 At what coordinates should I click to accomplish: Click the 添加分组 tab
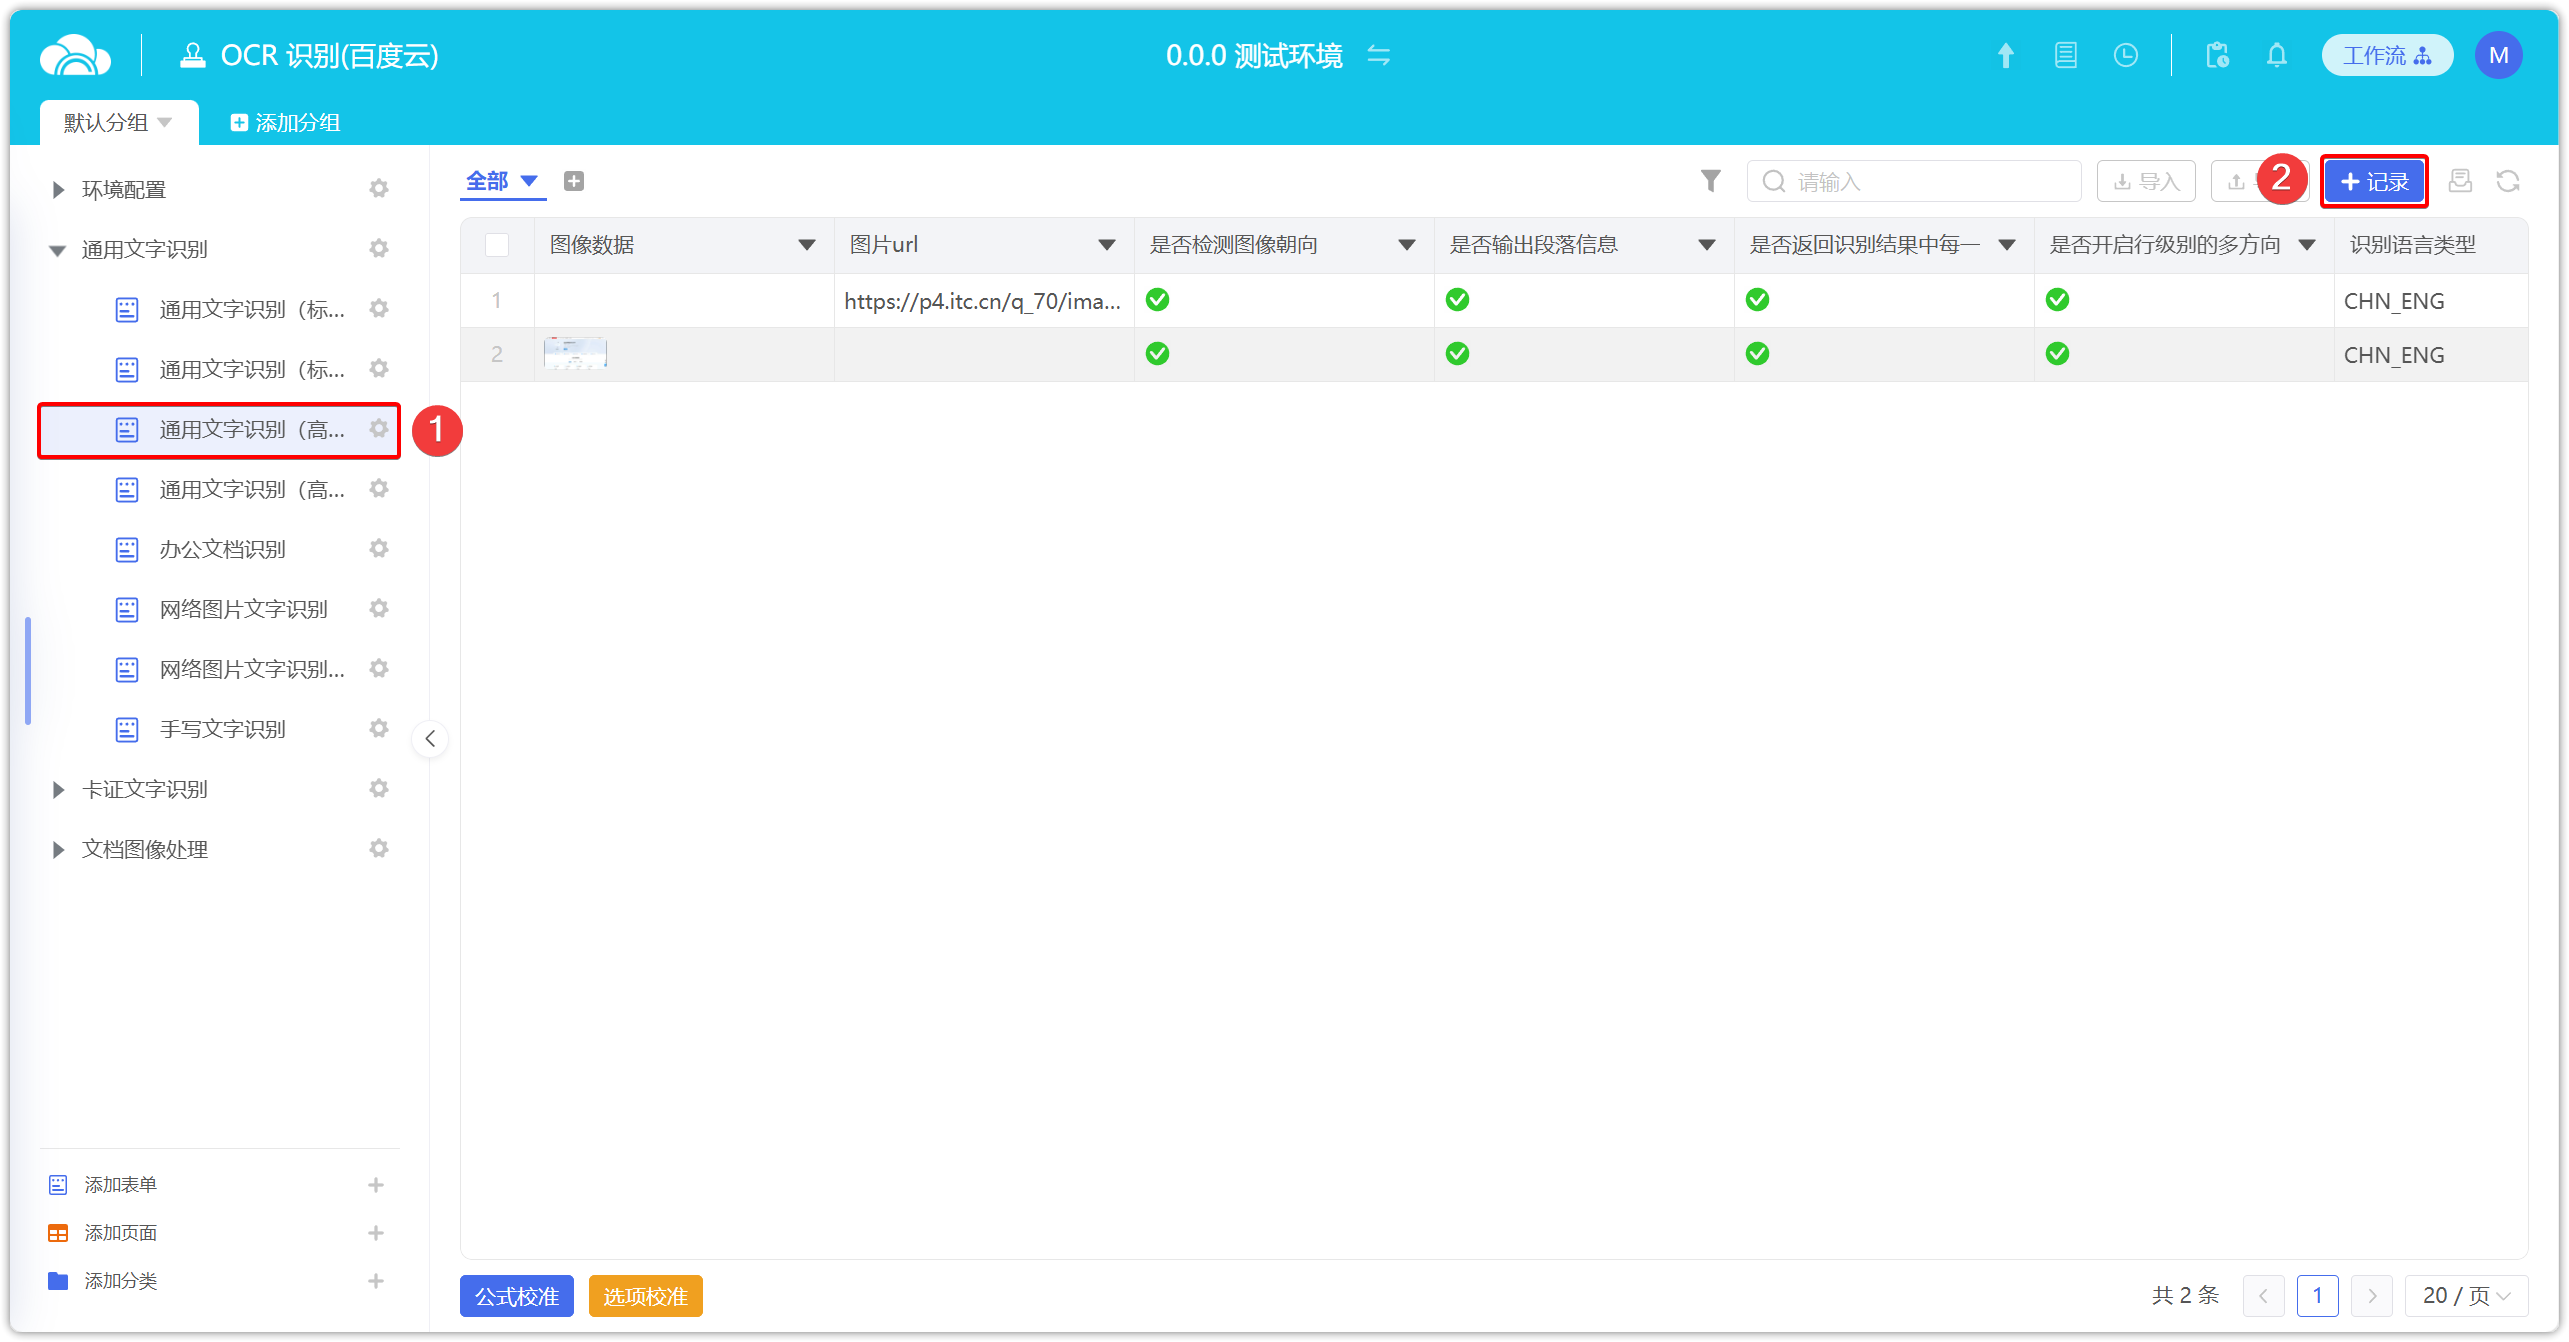[286, 122]
